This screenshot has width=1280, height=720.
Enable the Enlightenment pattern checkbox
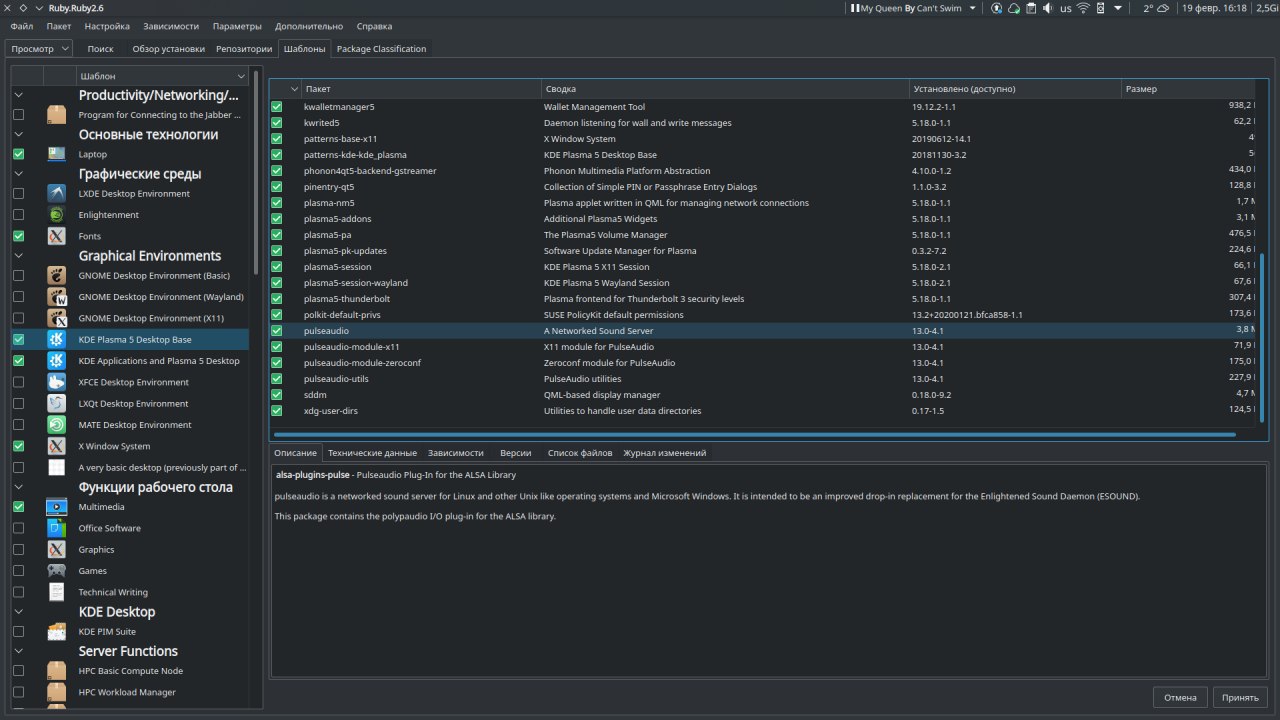[18, 215]
